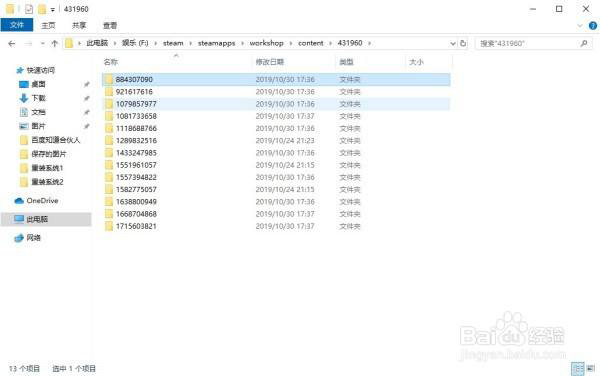
Task: Switch to large thumbnails view icon
Action: tap(591, 368)
